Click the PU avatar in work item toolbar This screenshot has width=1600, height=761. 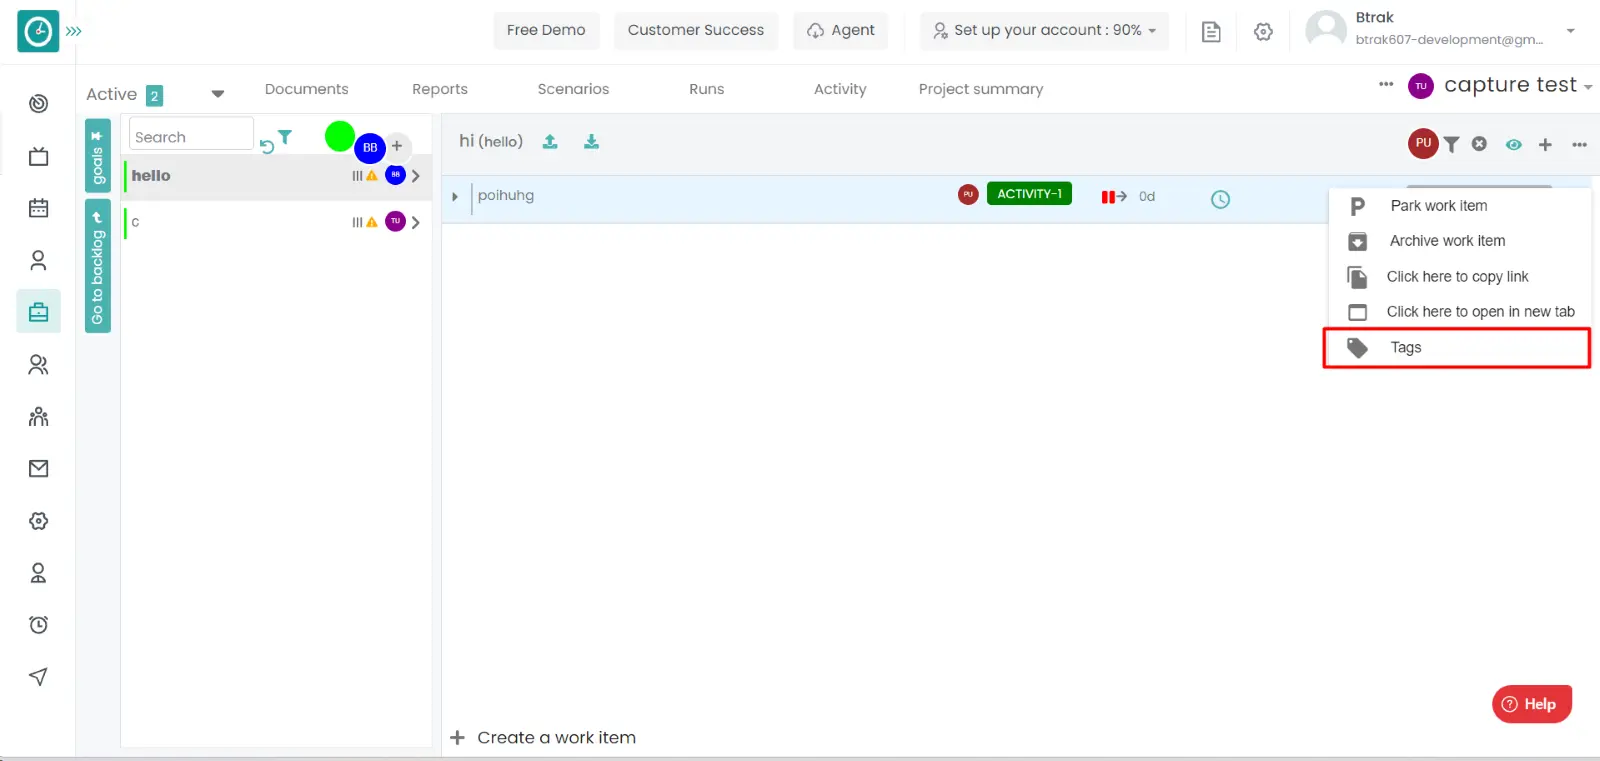pyautogui.click(x=1423, y=143)
